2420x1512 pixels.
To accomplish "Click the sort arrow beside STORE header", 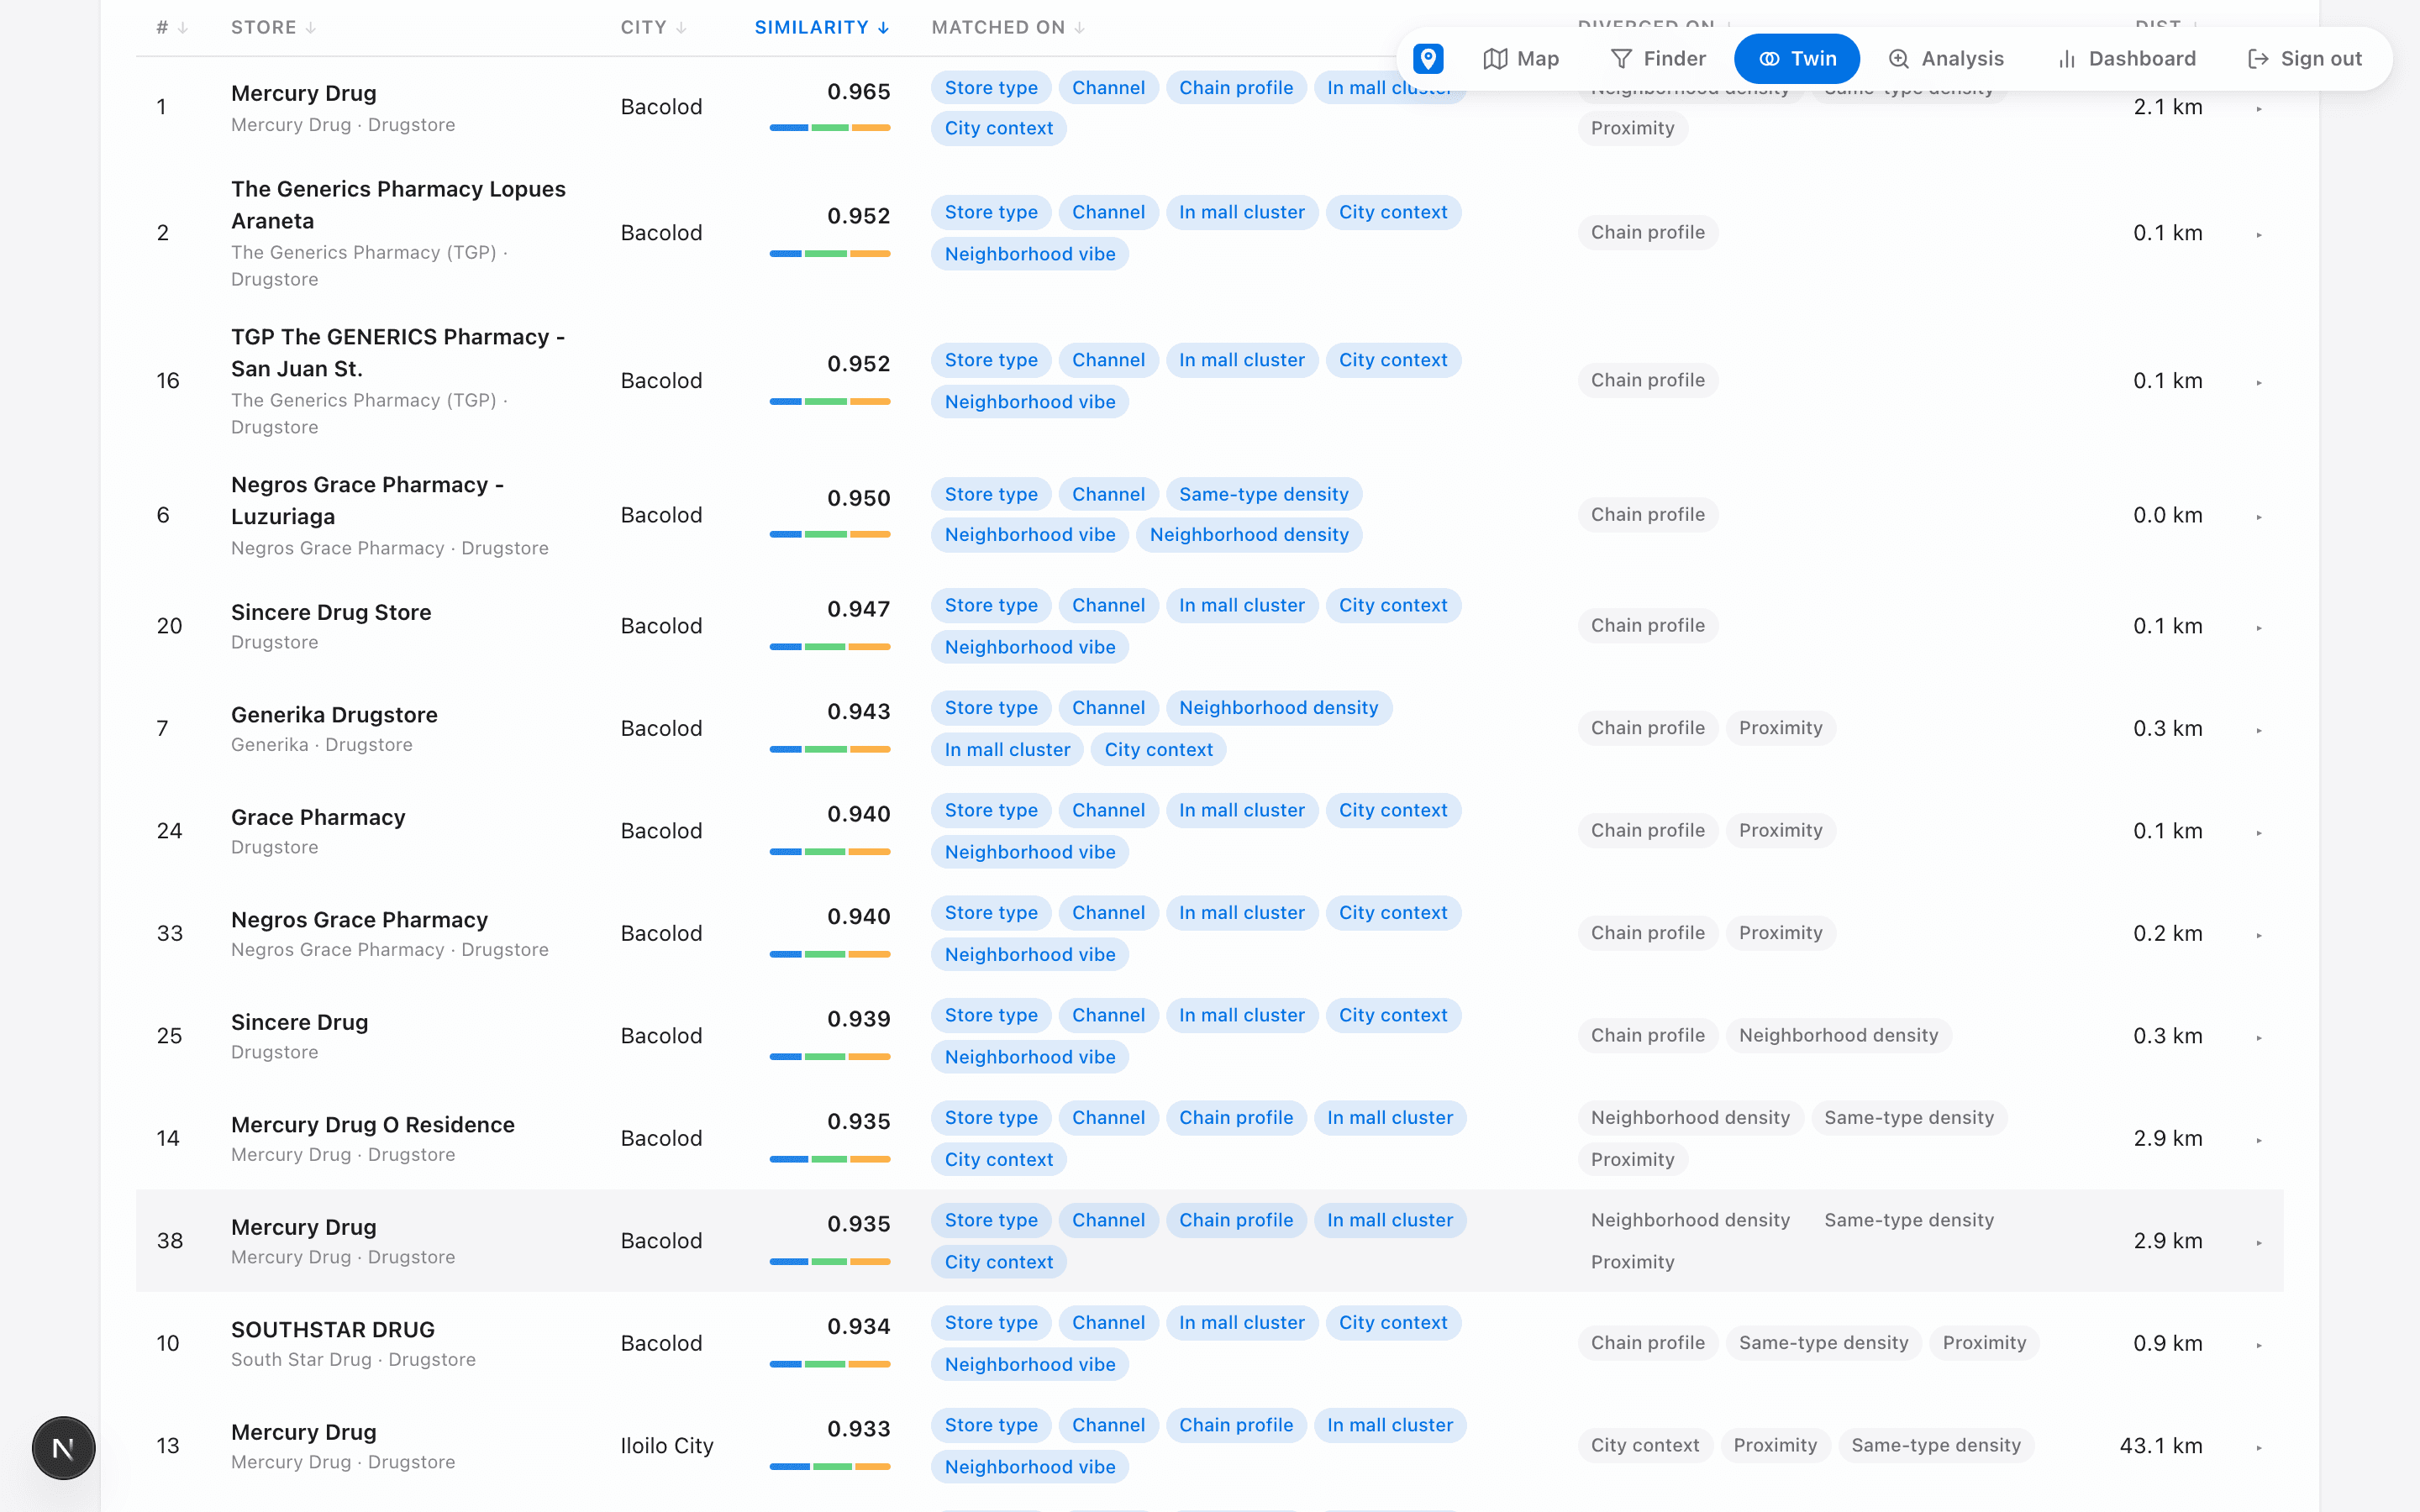I will coord(311,28).
